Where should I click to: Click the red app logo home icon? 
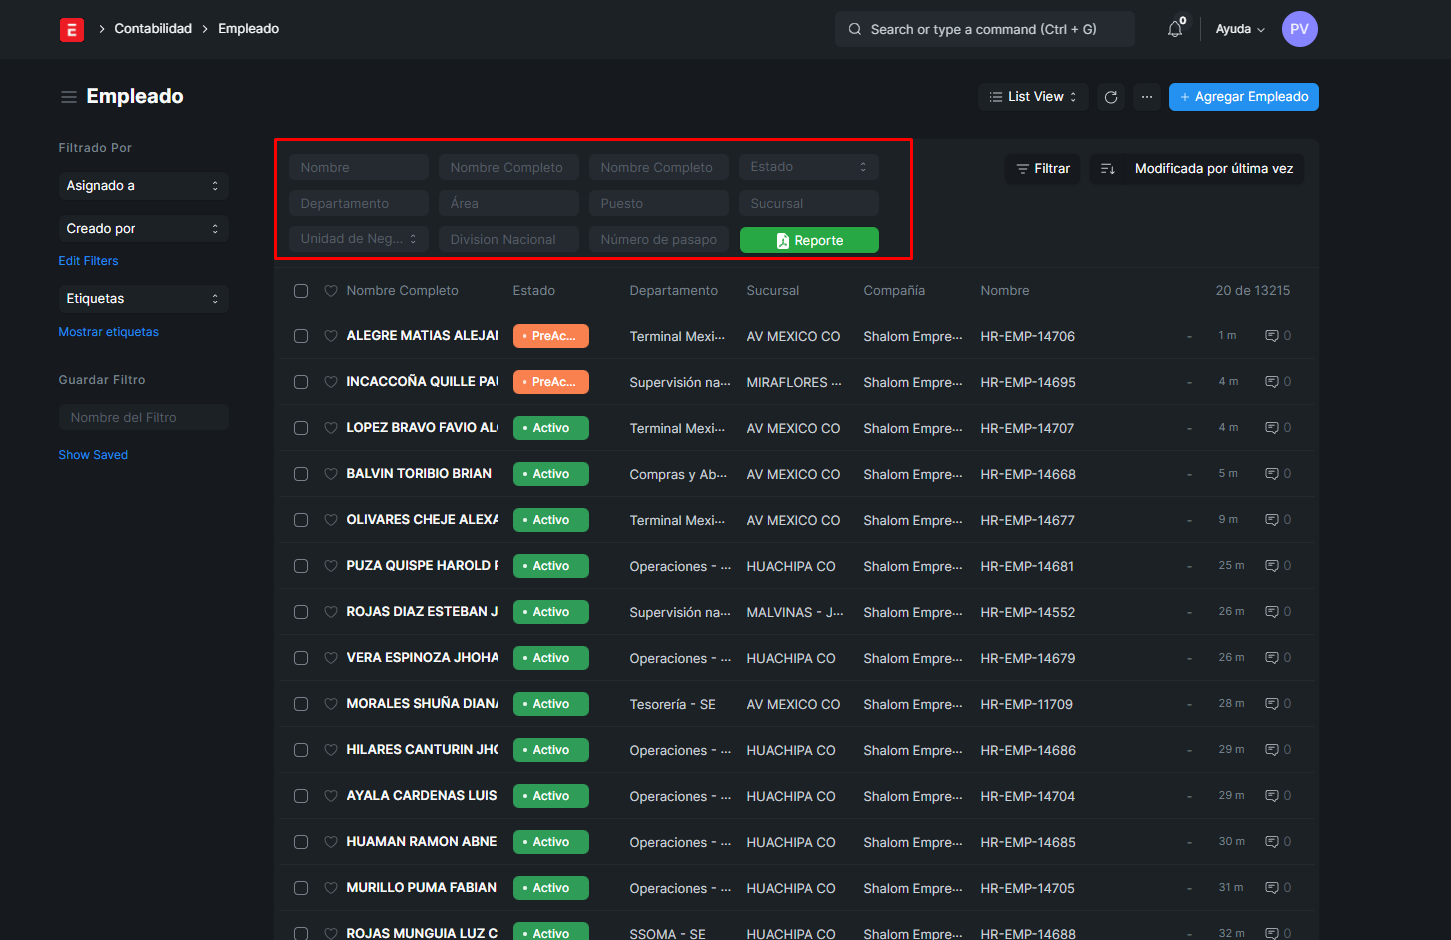[x=71, y=30]
